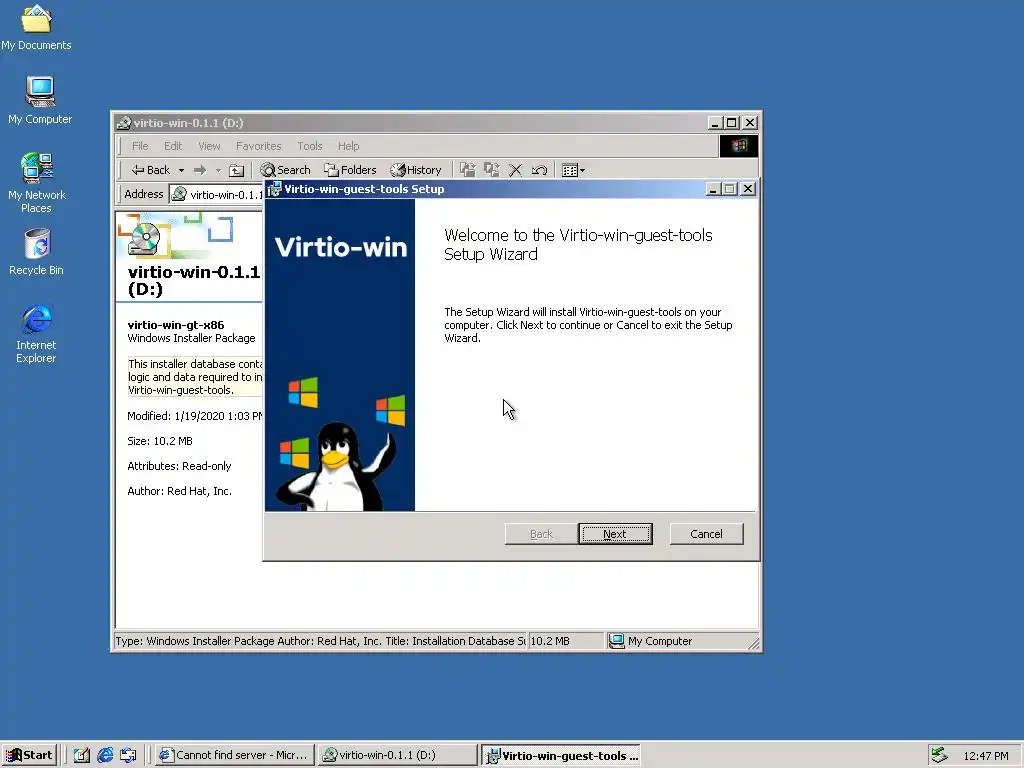Open the Edit menu in Explorer
The height and width of the screenshot is (768, 1024).
tap(173, 146)
